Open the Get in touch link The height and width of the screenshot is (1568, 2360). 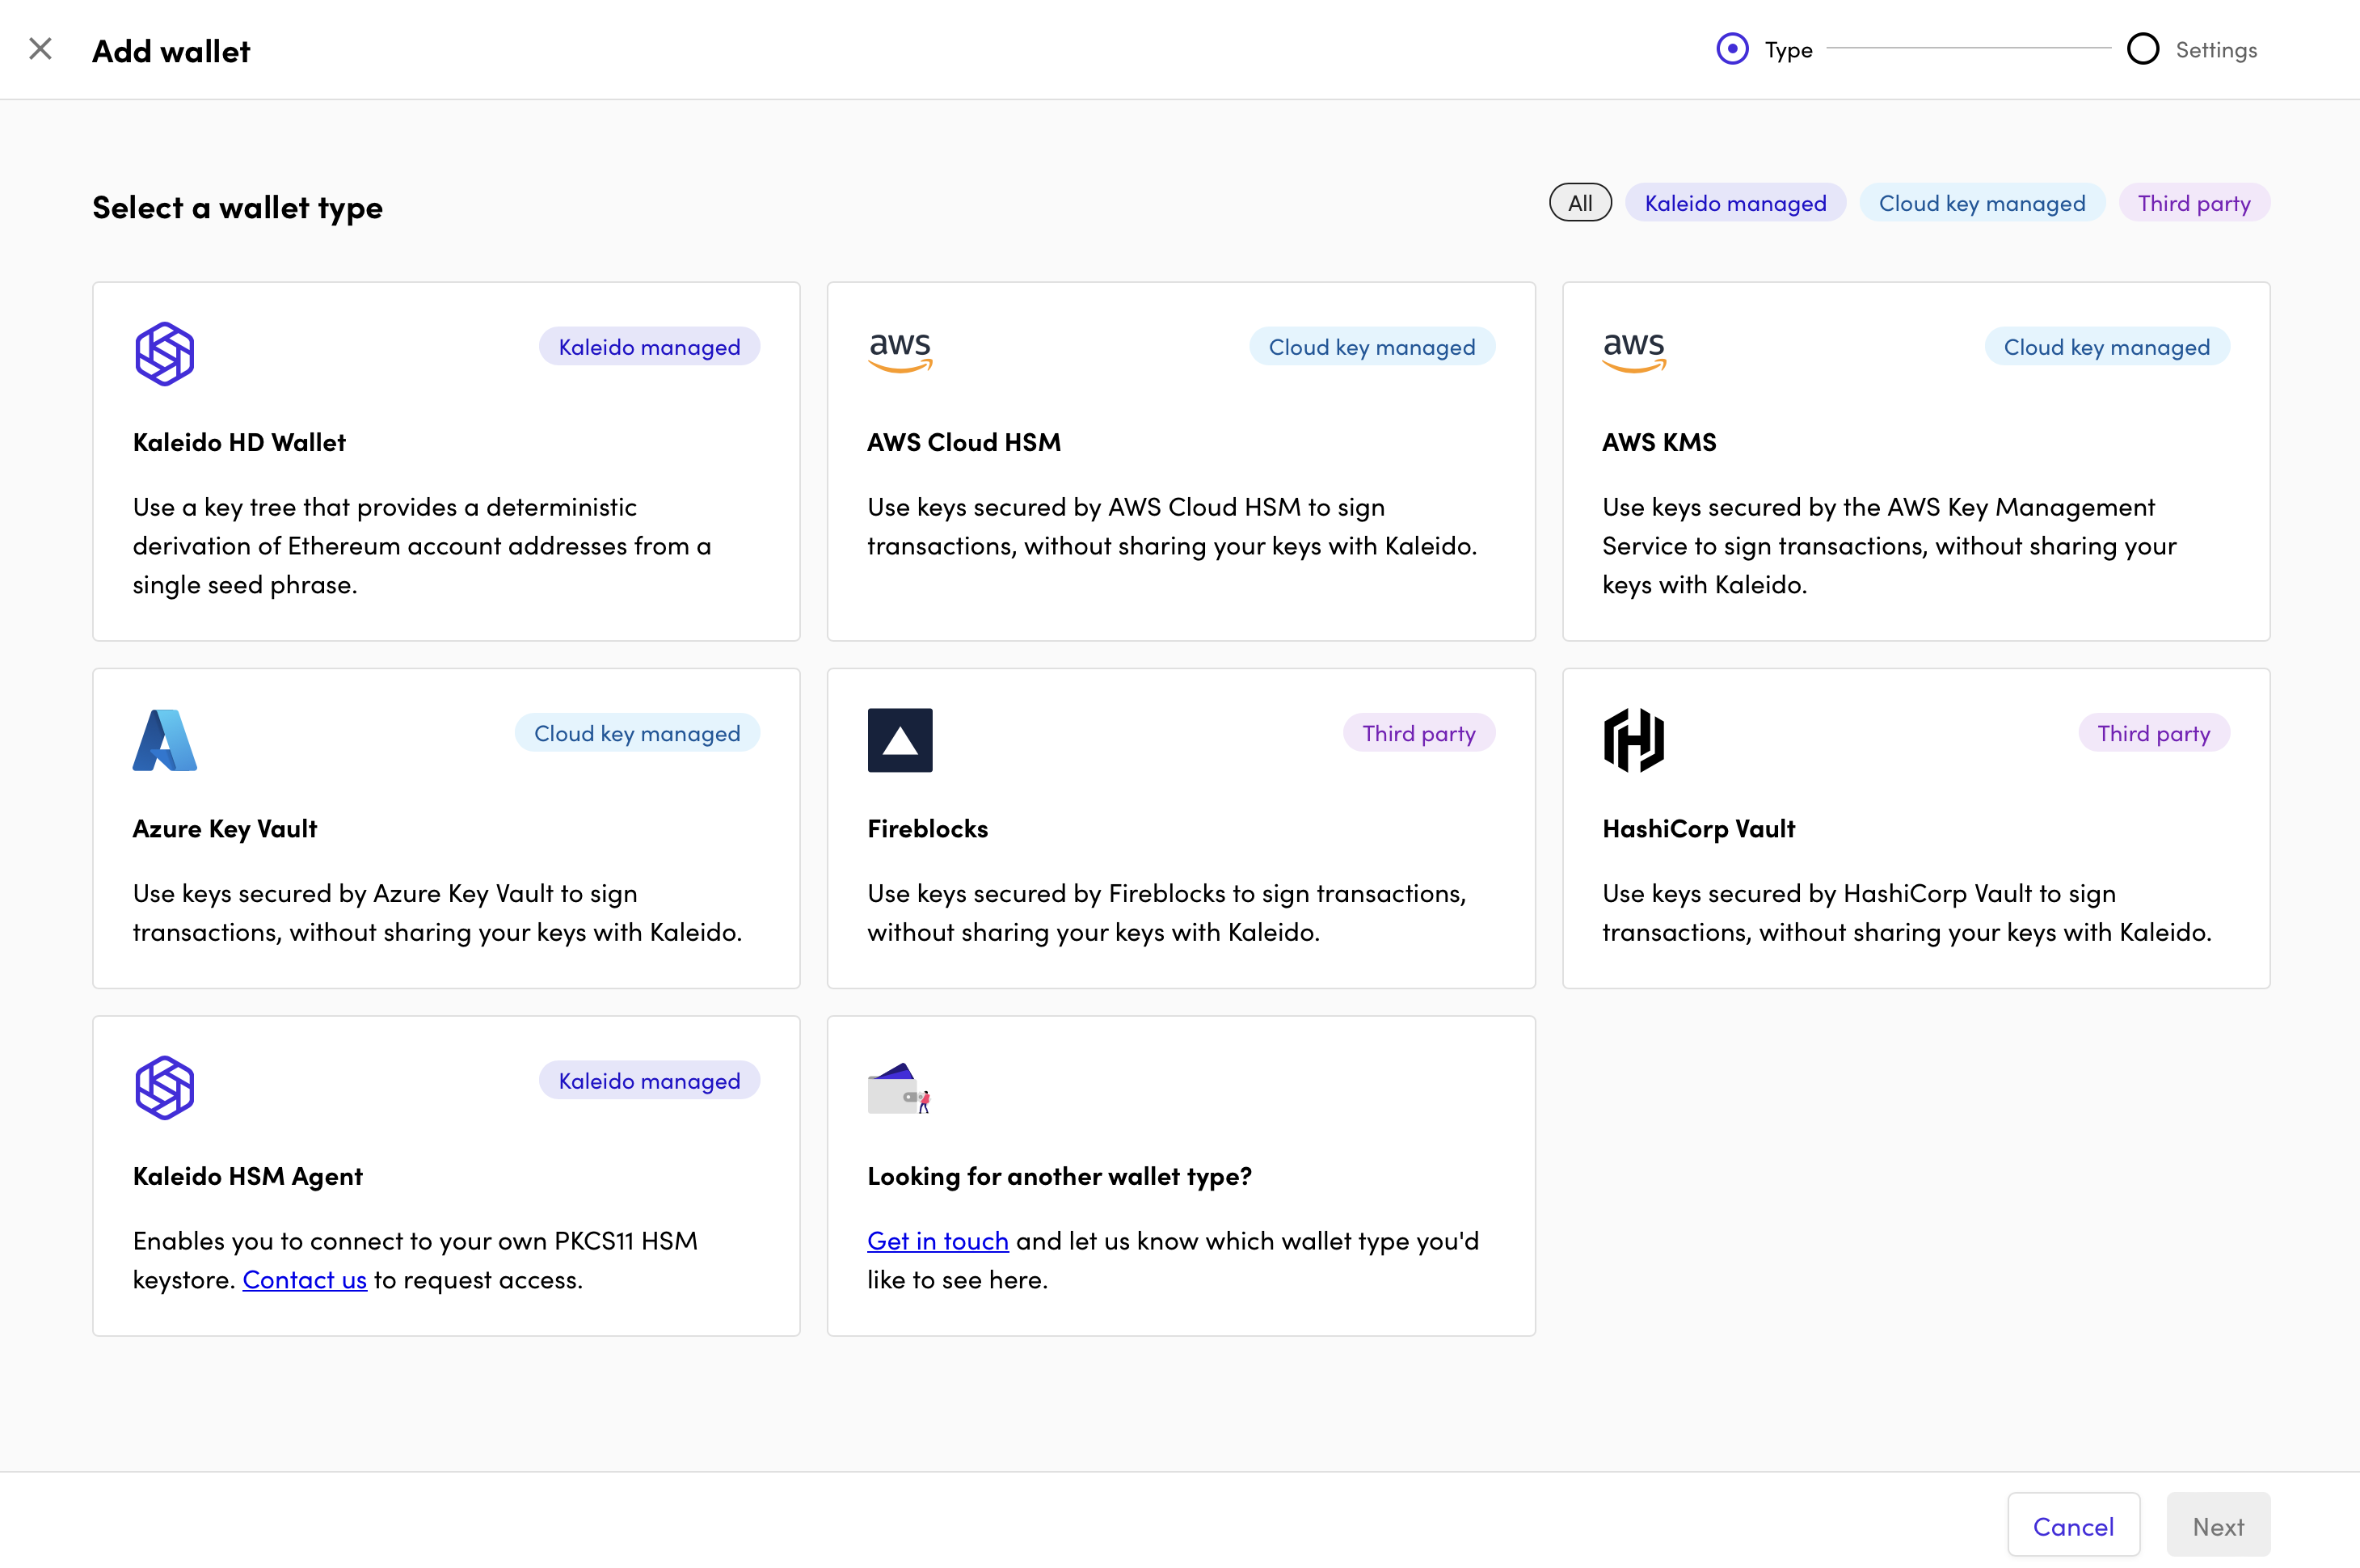937,1240
